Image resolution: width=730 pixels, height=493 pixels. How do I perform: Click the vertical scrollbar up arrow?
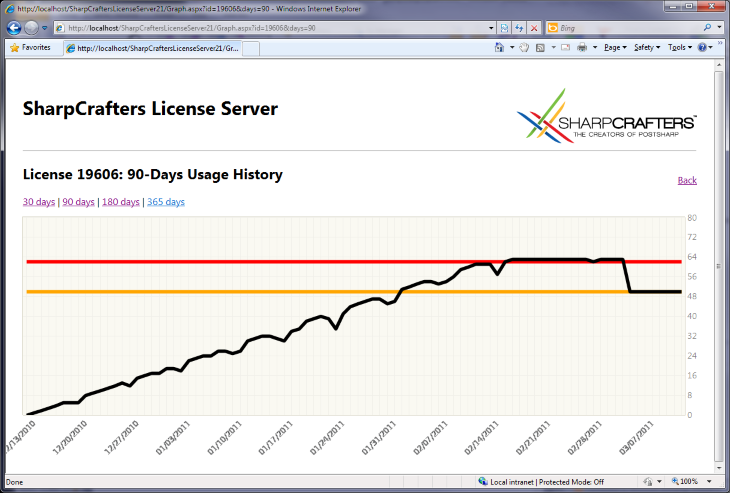click(x=719, y=66)
